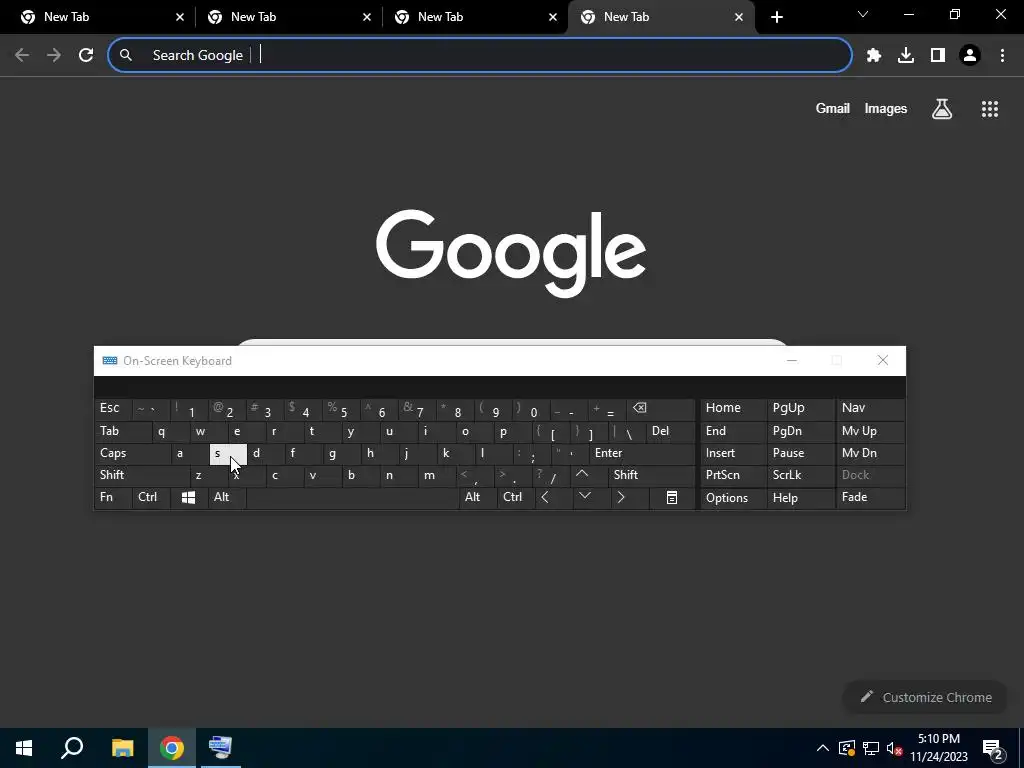Click the backspace key on On-Screen Keyboard
The height and width of the screenshot is (768, 1024).
(660, 409)
